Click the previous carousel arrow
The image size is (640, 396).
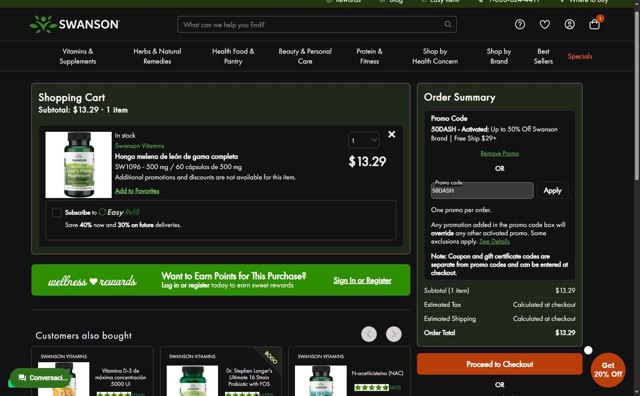click(x=369, y=334)
